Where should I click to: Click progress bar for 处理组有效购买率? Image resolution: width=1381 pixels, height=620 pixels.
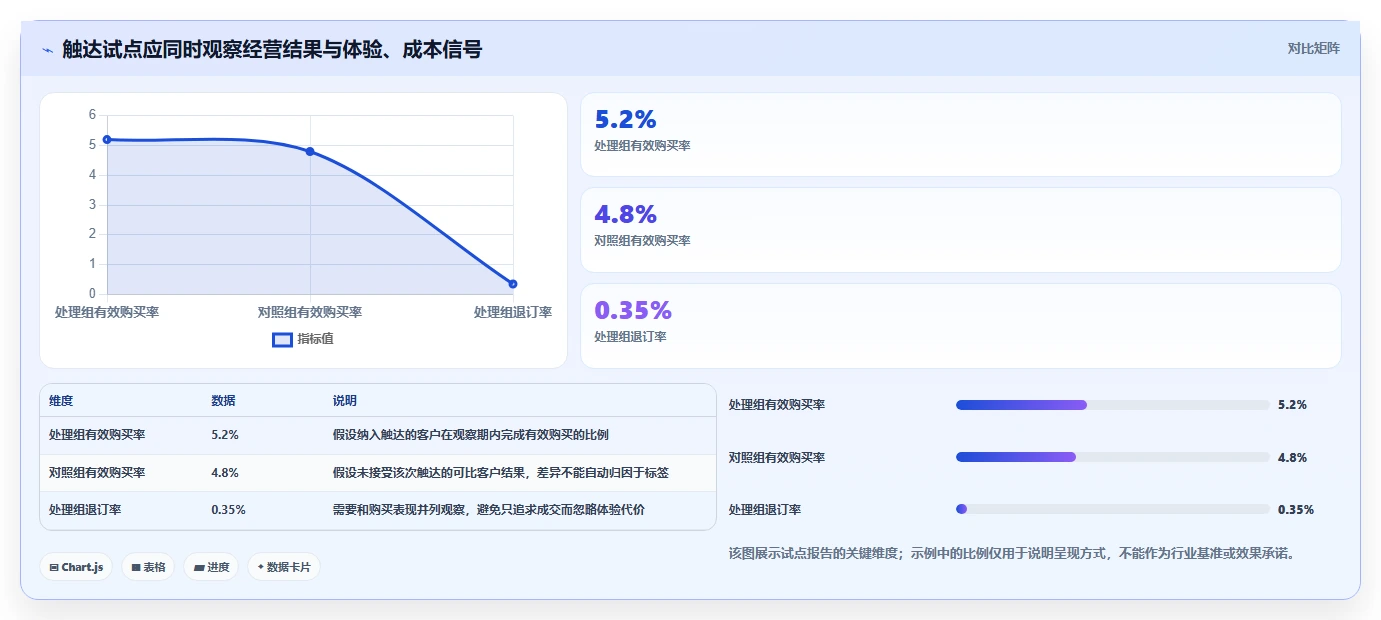(1113, 405)
